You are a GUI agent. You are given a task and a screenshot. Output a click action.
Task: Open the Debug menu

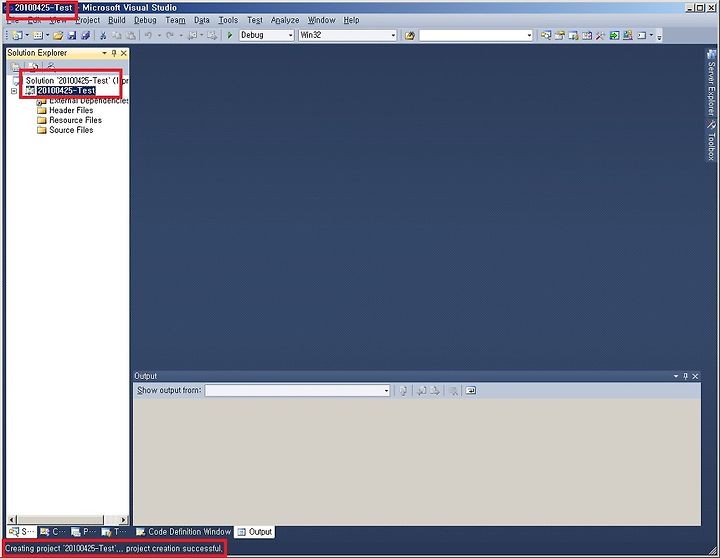coord(145,20)
